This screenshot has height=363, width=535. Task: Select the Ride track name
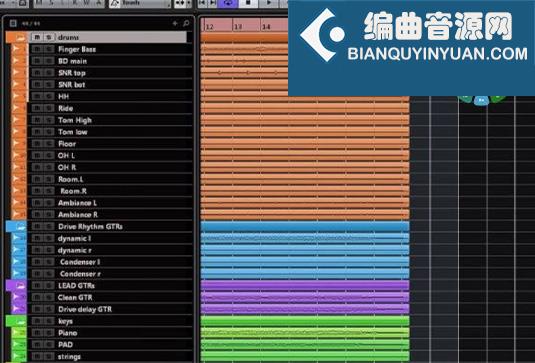point(66,108)
